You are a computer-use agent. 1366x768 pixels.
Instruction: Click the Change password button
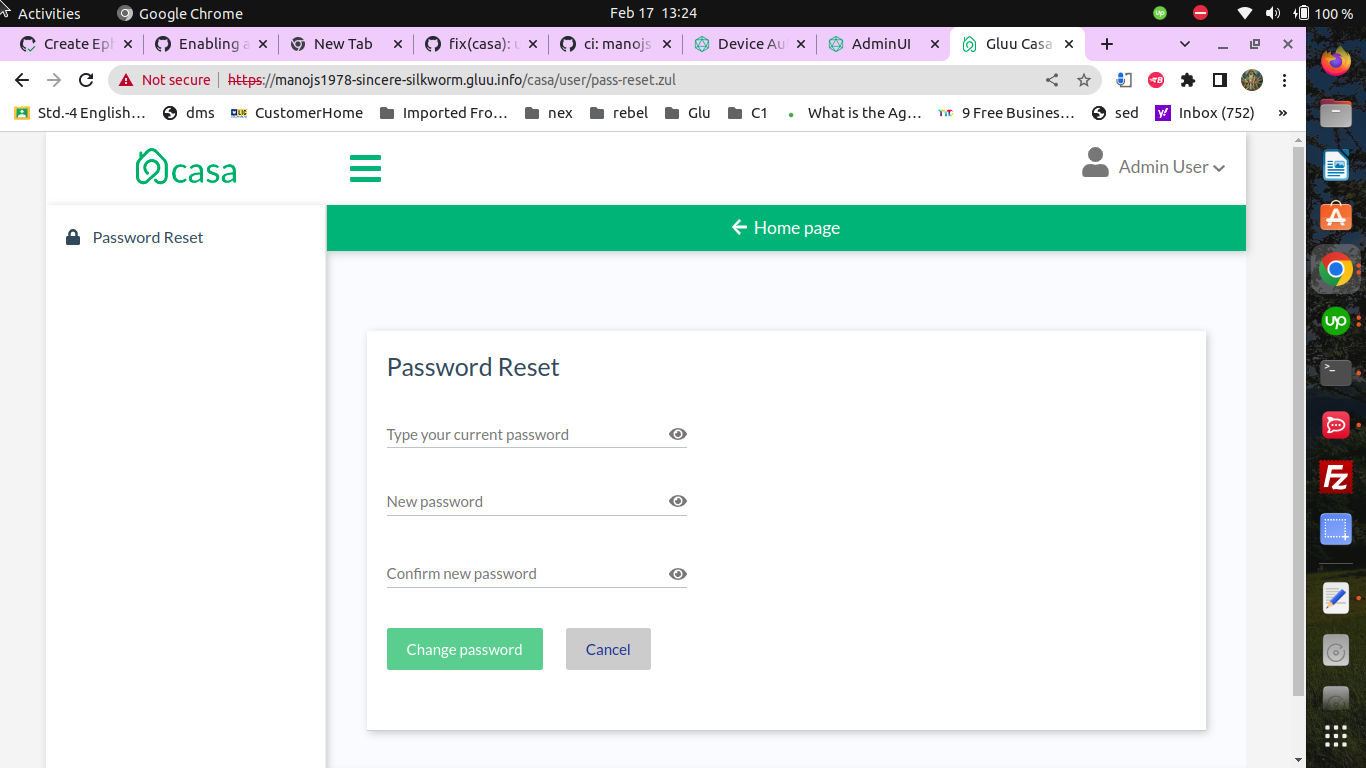tap(464, 649)
